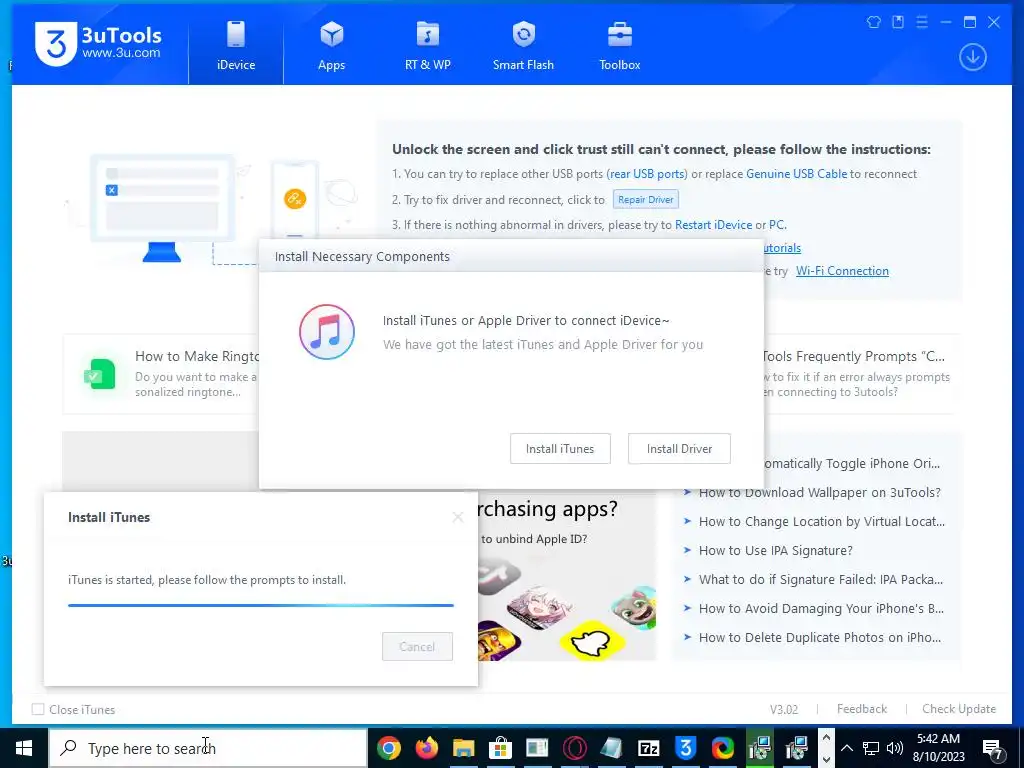The height and width of the screenshot is (768, 1024).
Task: Click the PC link
Action: pos(776,225)
